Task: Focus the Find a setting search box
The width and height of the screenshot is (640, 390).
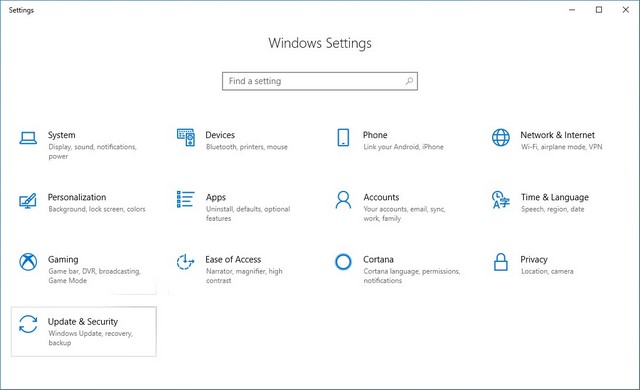Action: tap(320, 81)
